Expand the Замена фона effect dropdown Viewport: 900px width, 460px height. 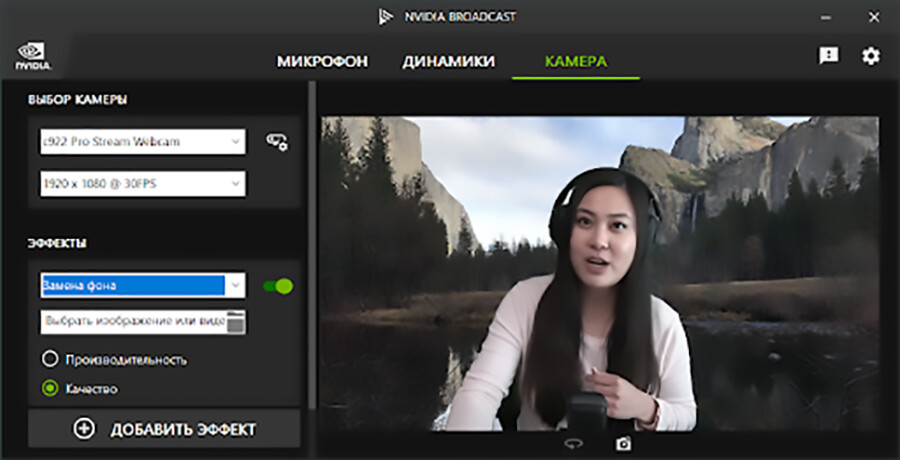click(143, 285)
